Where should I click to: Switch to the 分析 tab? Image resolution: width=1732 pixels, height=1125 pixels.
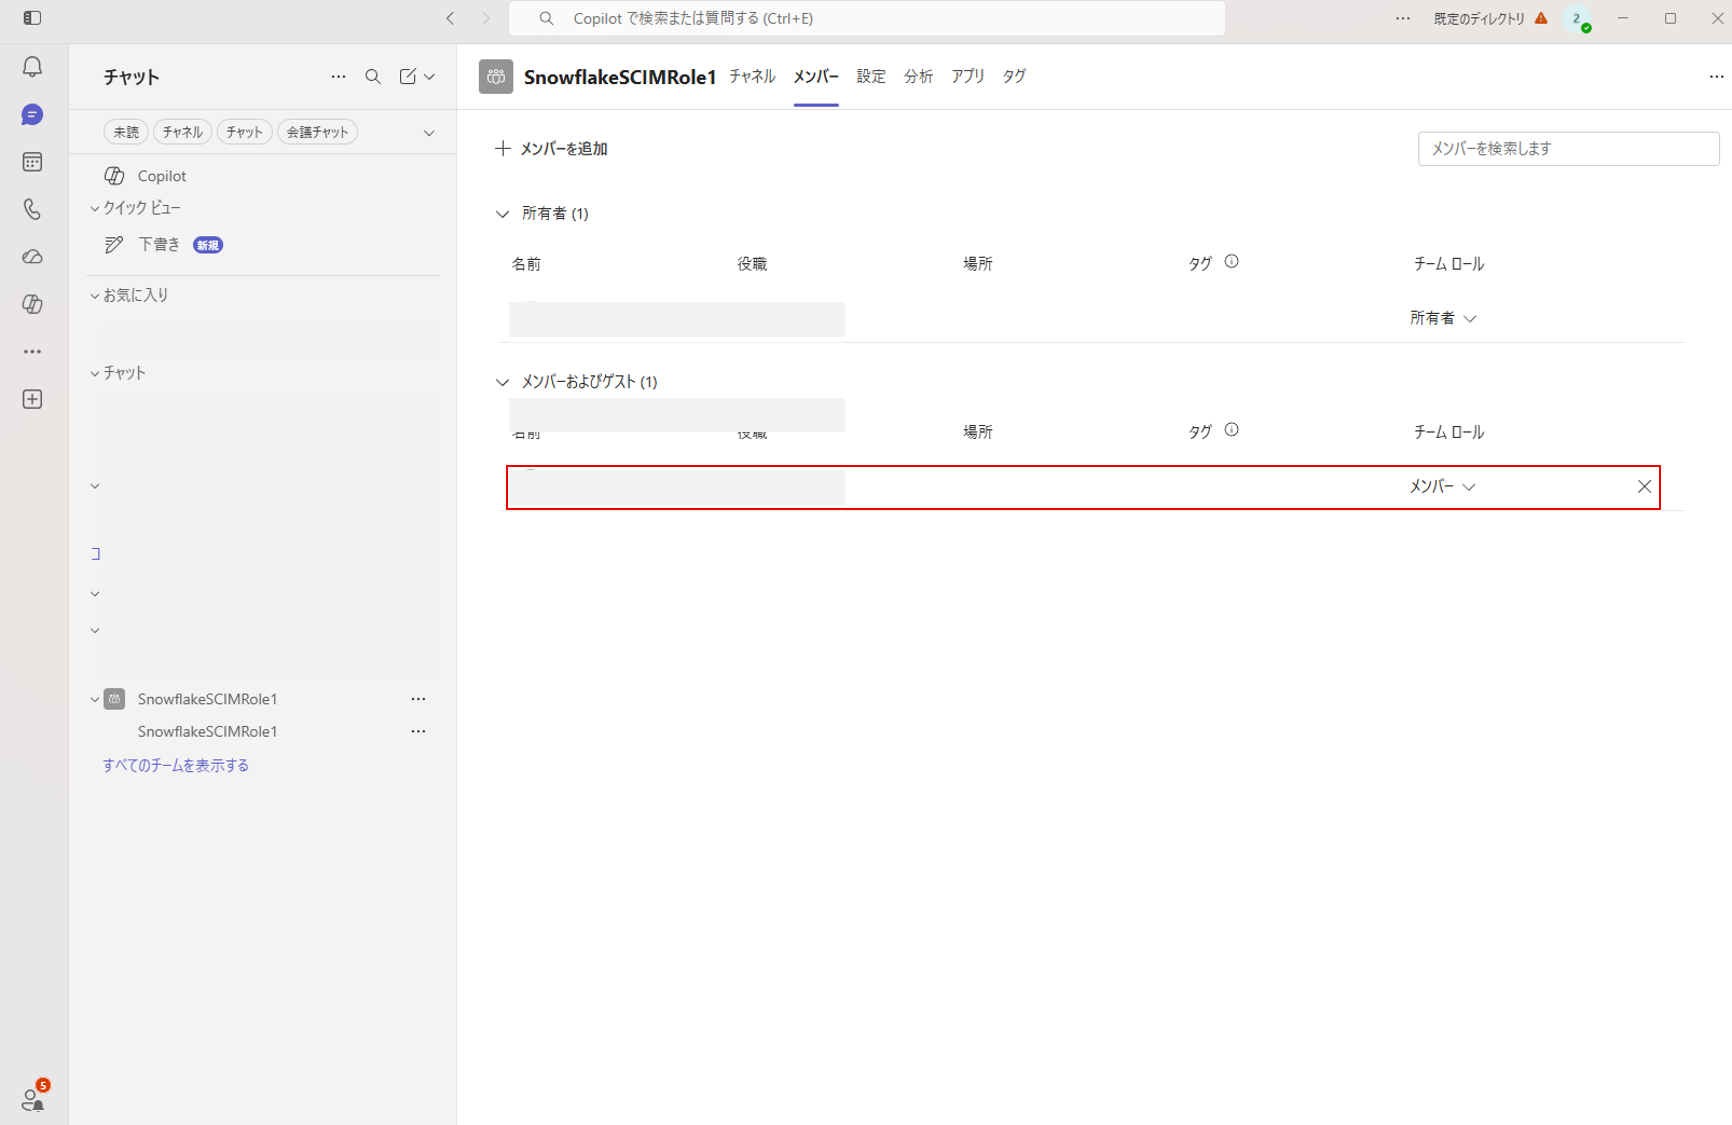click(x=918, y=76)
